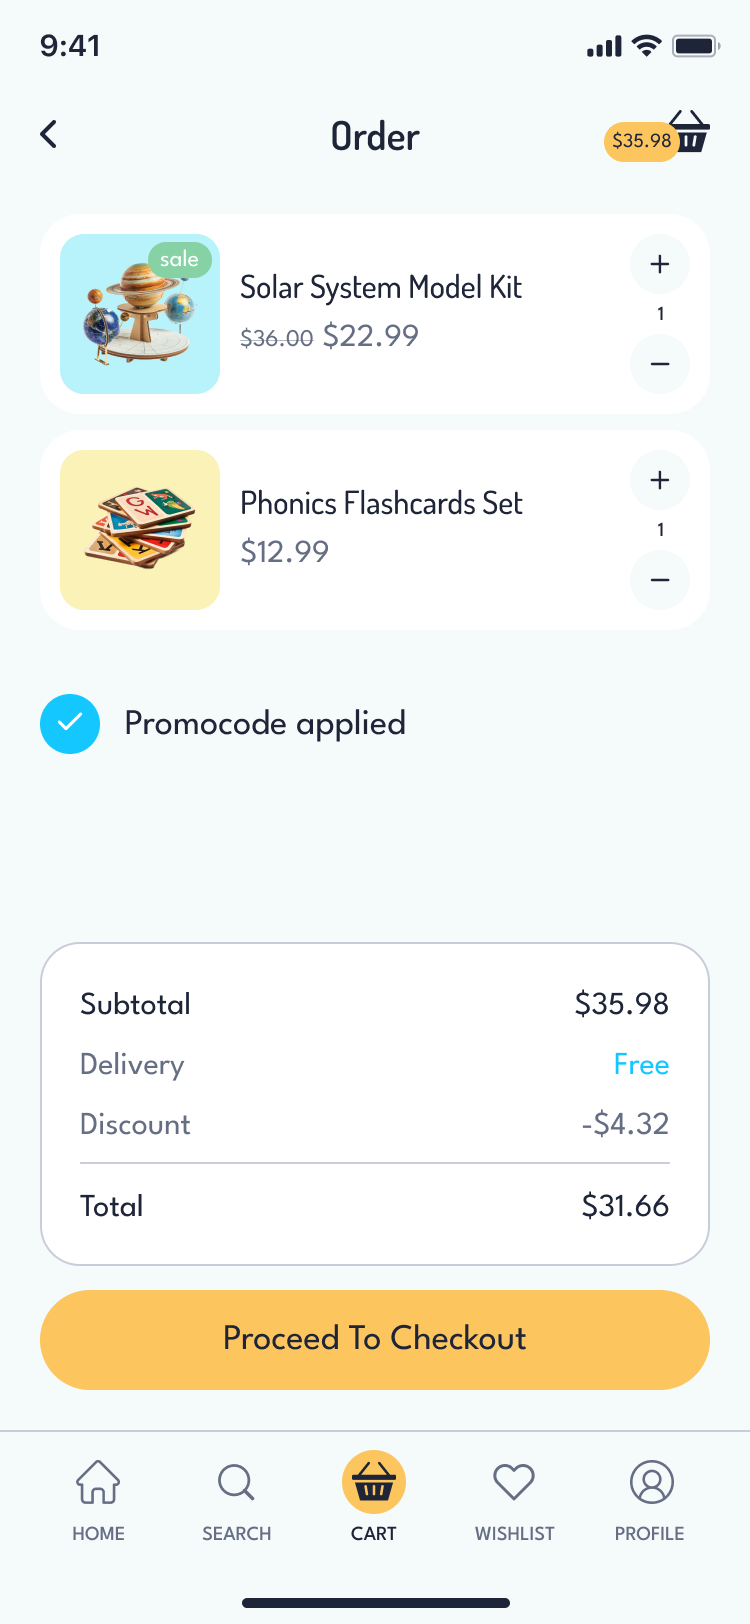The image size is (750, 1624).
Task: Increase Solar System Model Kit quantity
Action: pos(660,265)
